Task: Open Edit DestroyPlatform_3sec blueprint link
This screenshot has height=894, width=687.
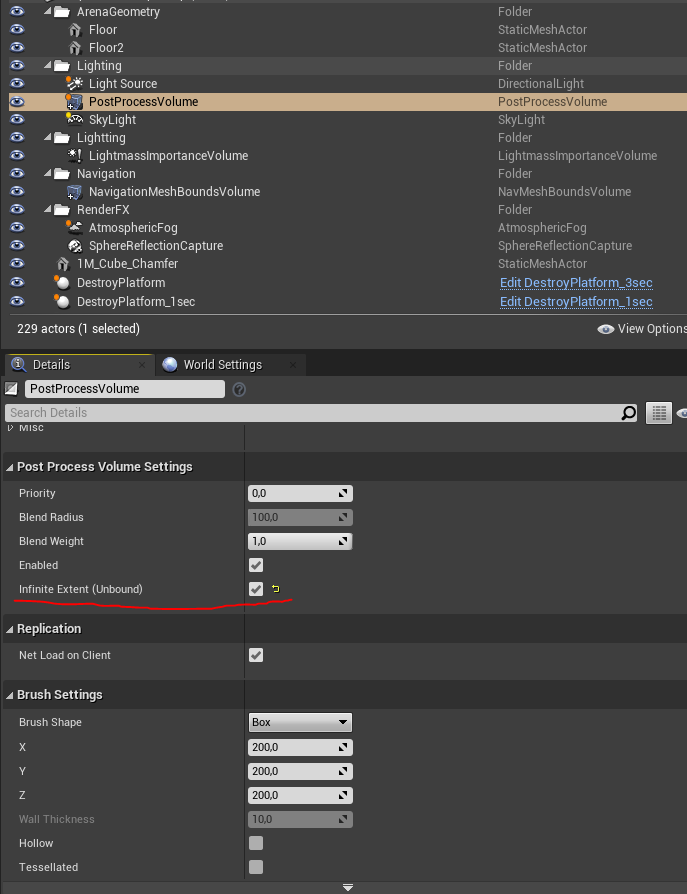Action: pyautogui.click(x=576, y=283)
